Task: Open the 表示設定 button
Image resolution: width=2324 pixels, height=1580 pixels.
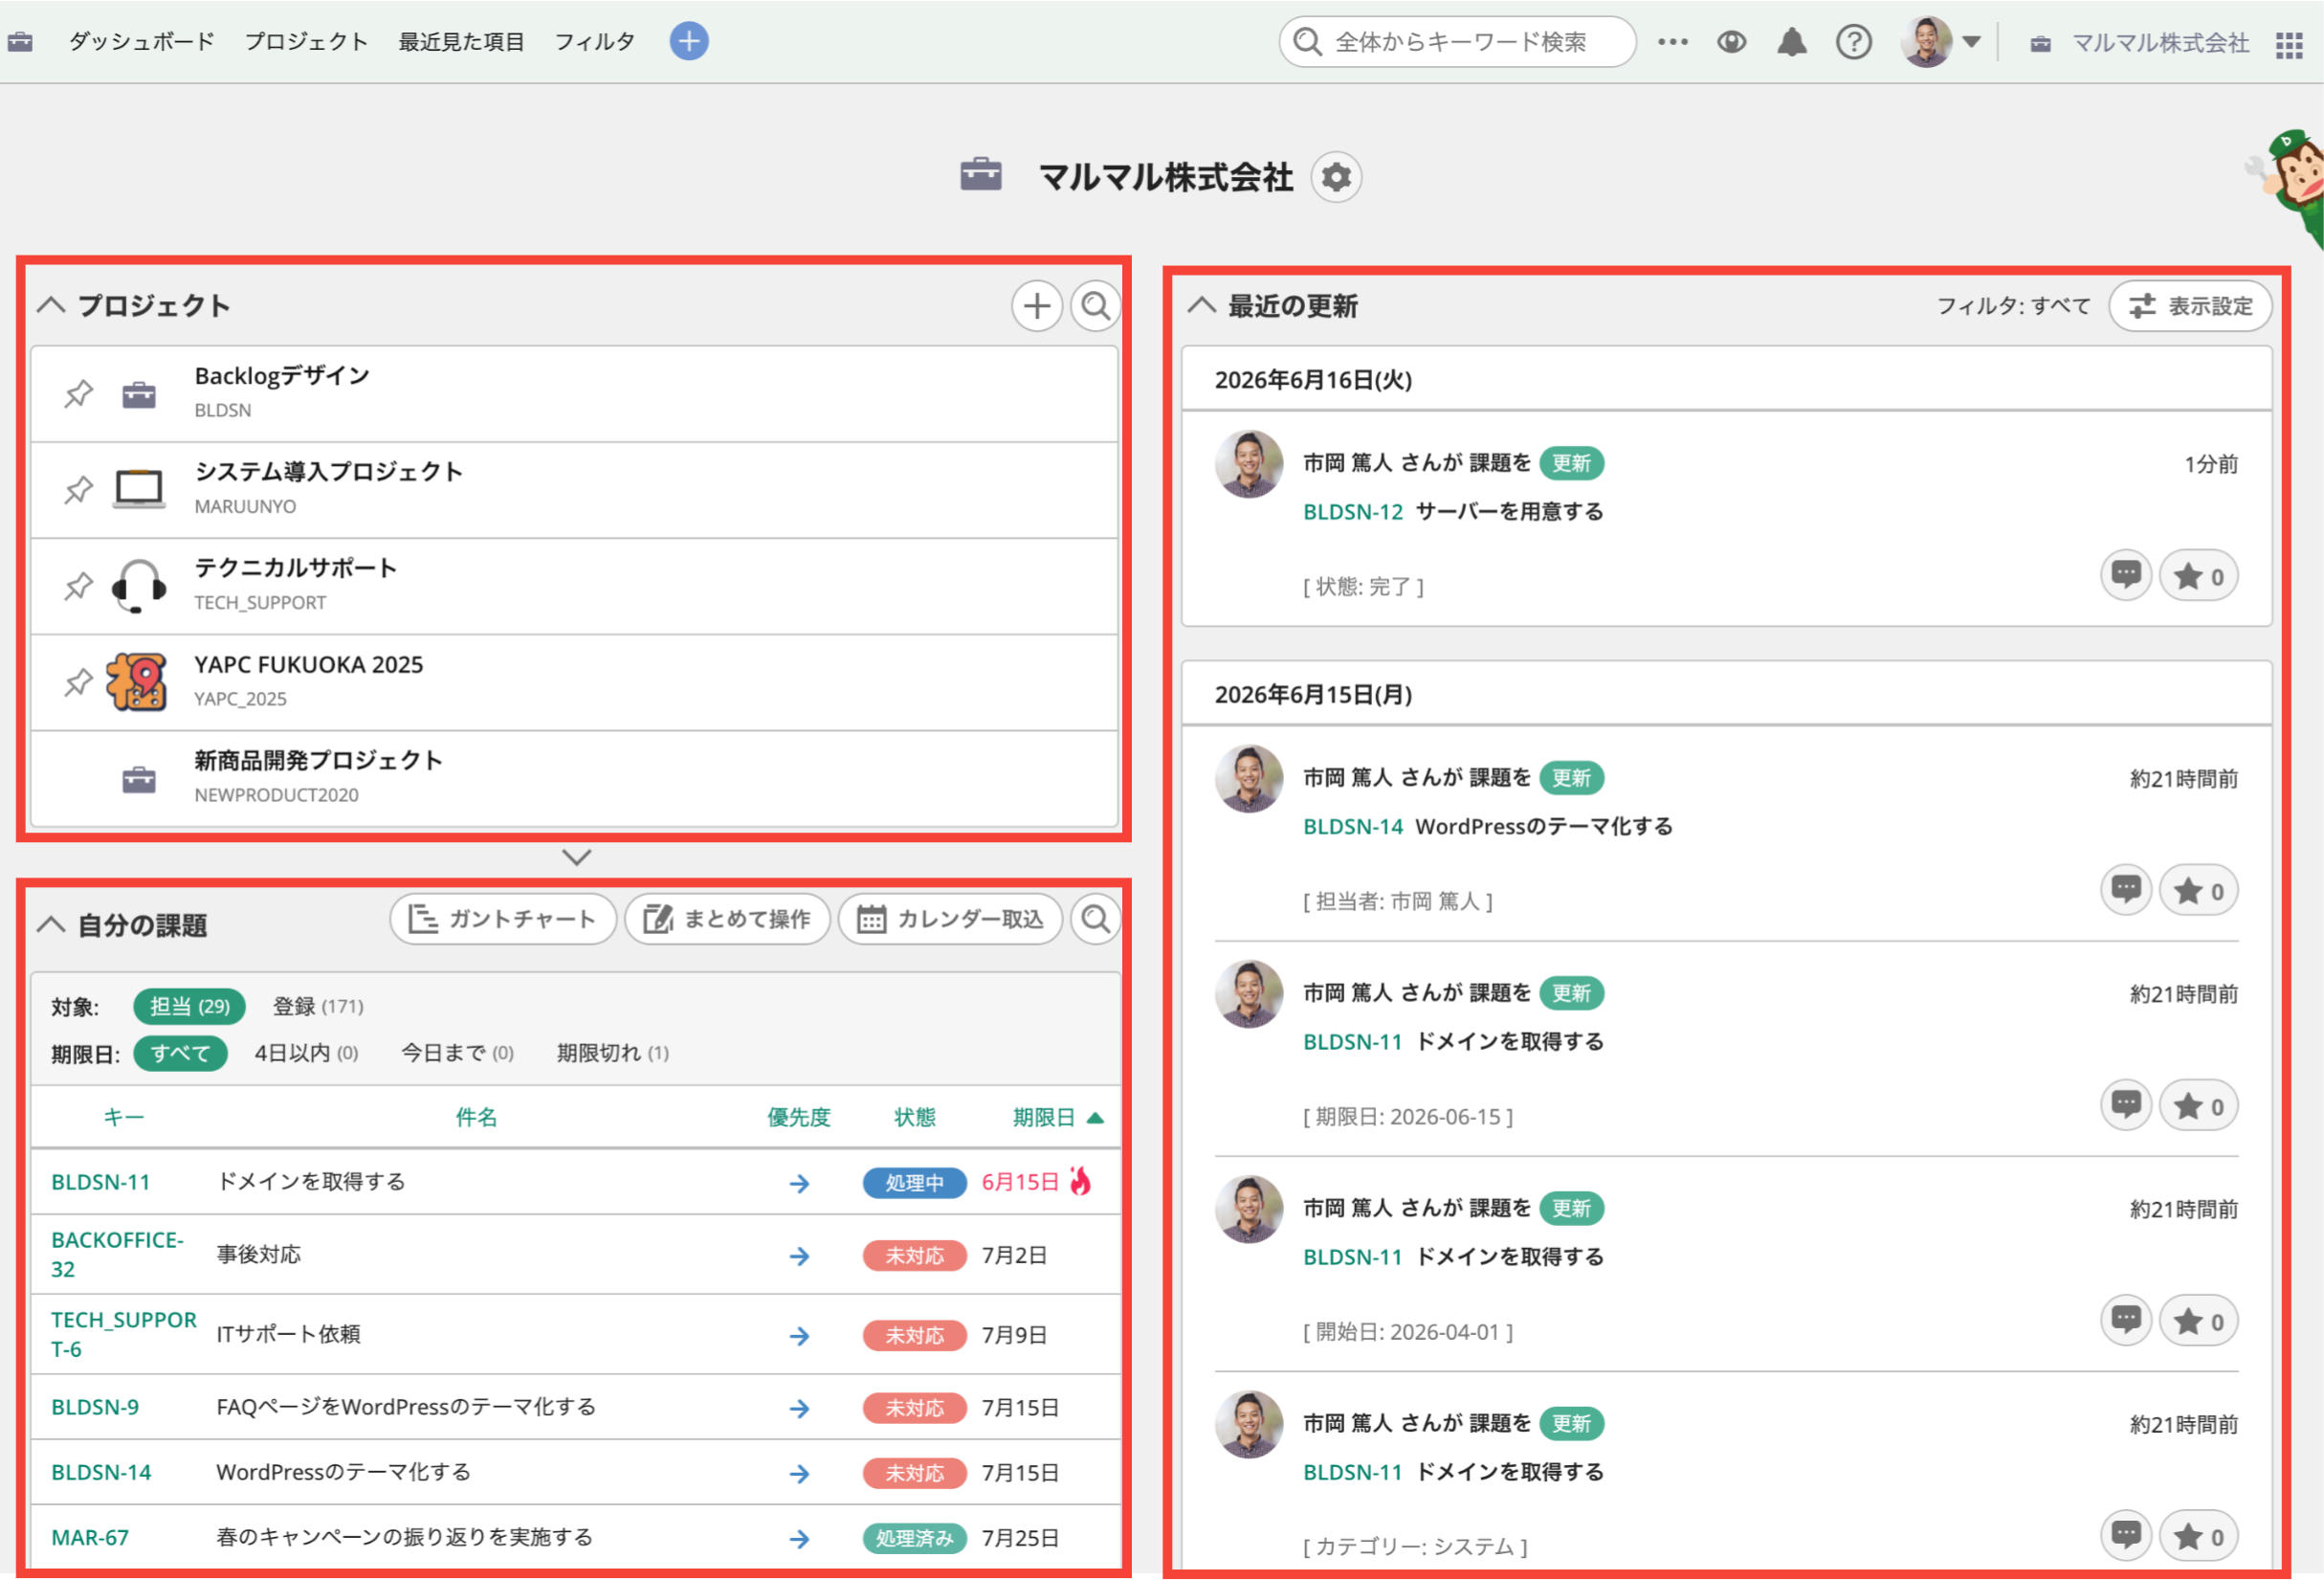Action: pos(2189,305)
